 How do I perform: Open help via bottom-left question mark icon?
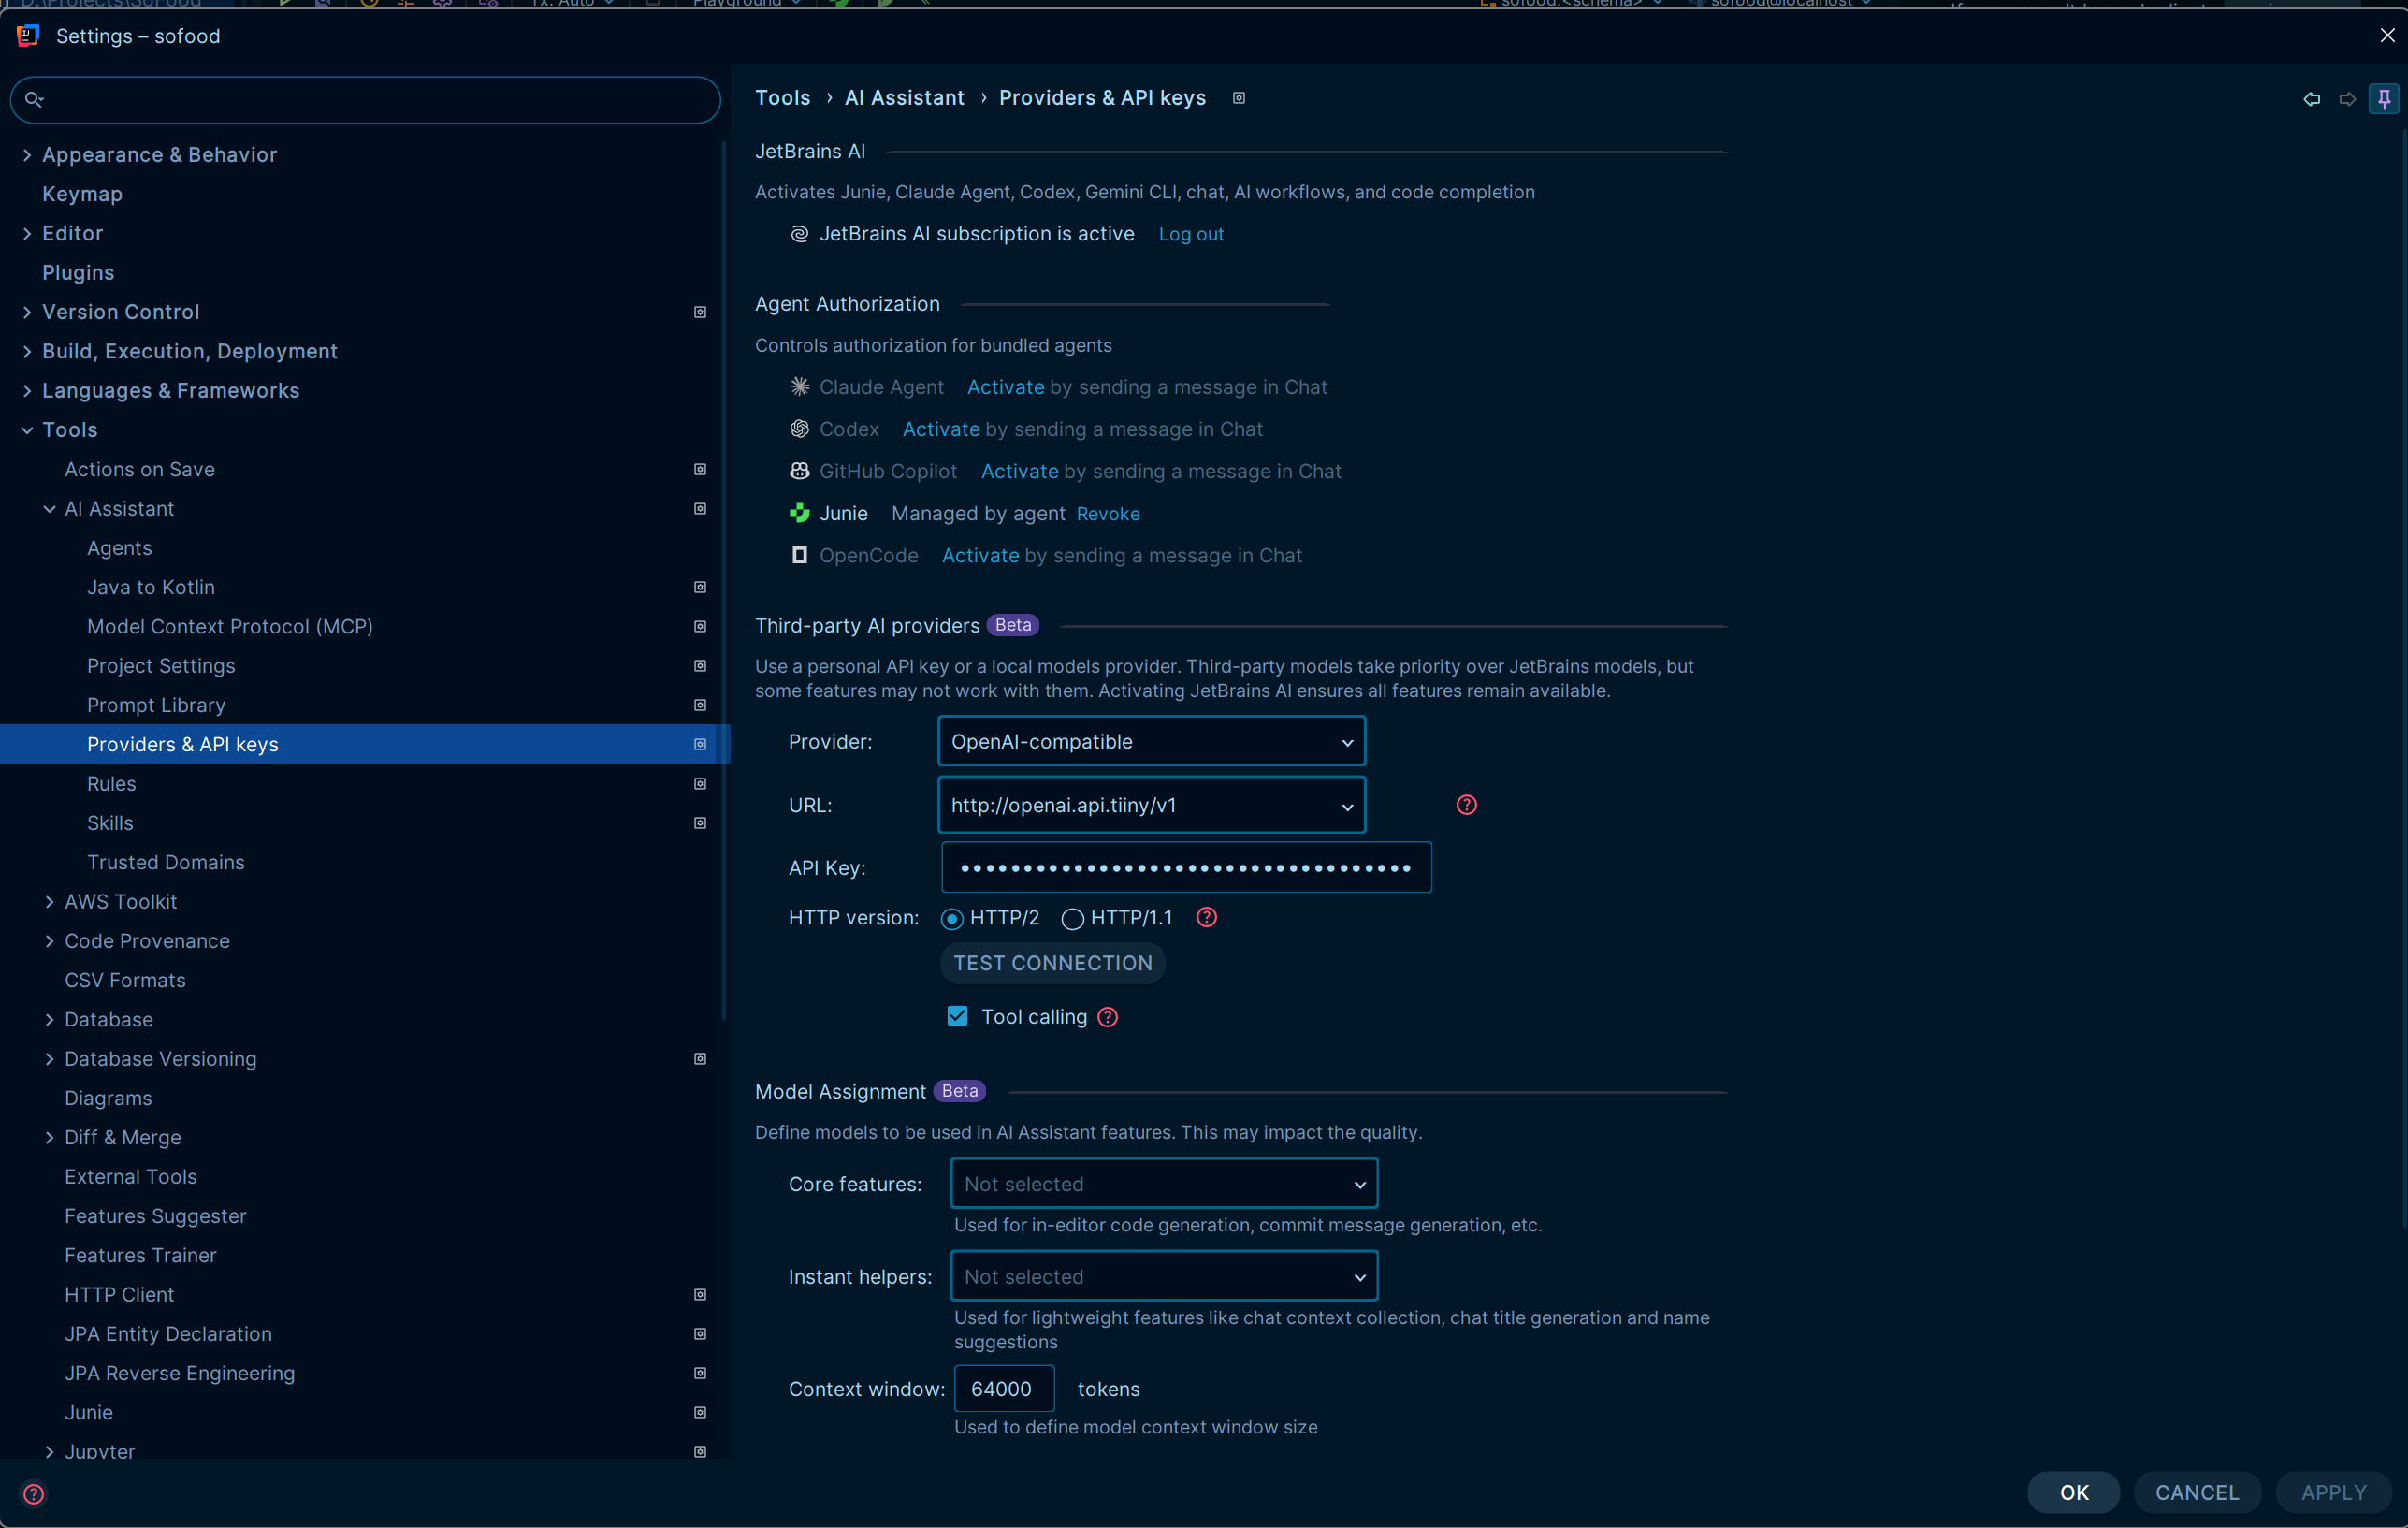(33, 1494)
